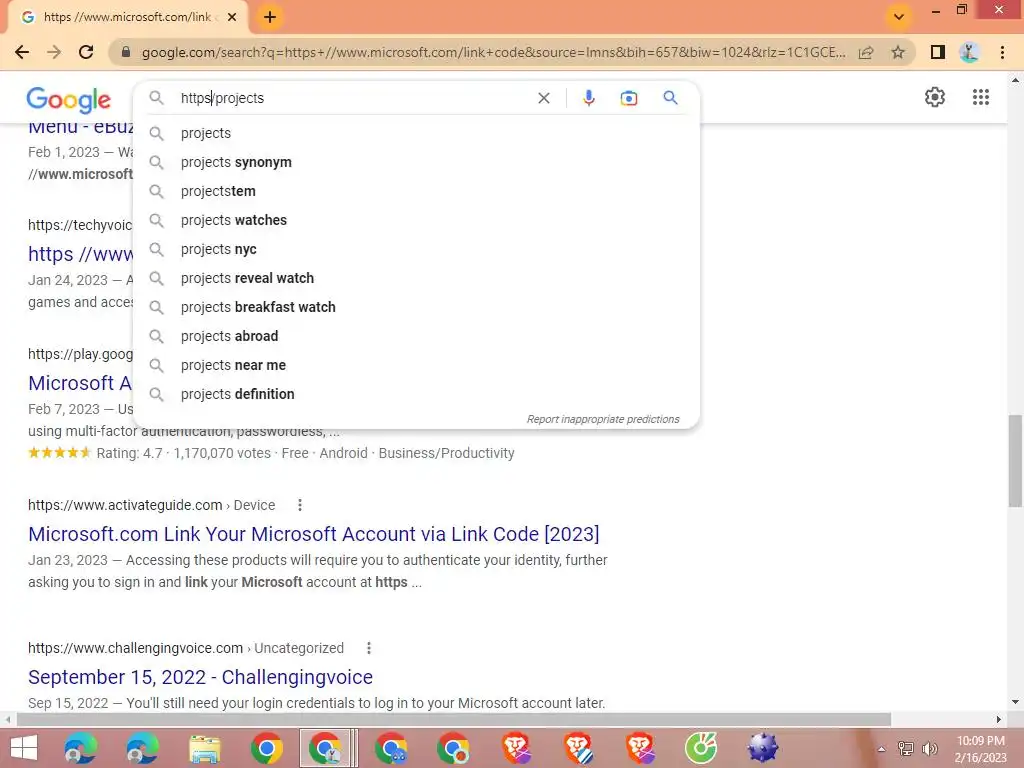Open 'September 15, 2022 - Challengingvoice' result

click(x=200, y=677)
